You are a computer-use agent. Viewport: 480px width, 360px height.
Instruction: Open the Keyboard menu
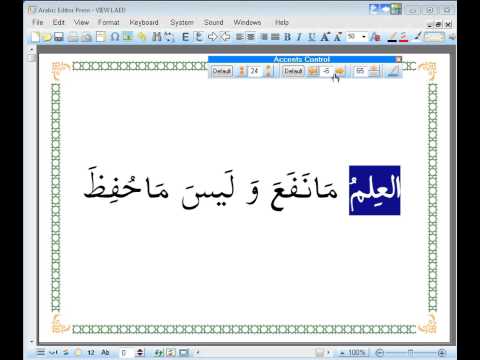[144, 22]
